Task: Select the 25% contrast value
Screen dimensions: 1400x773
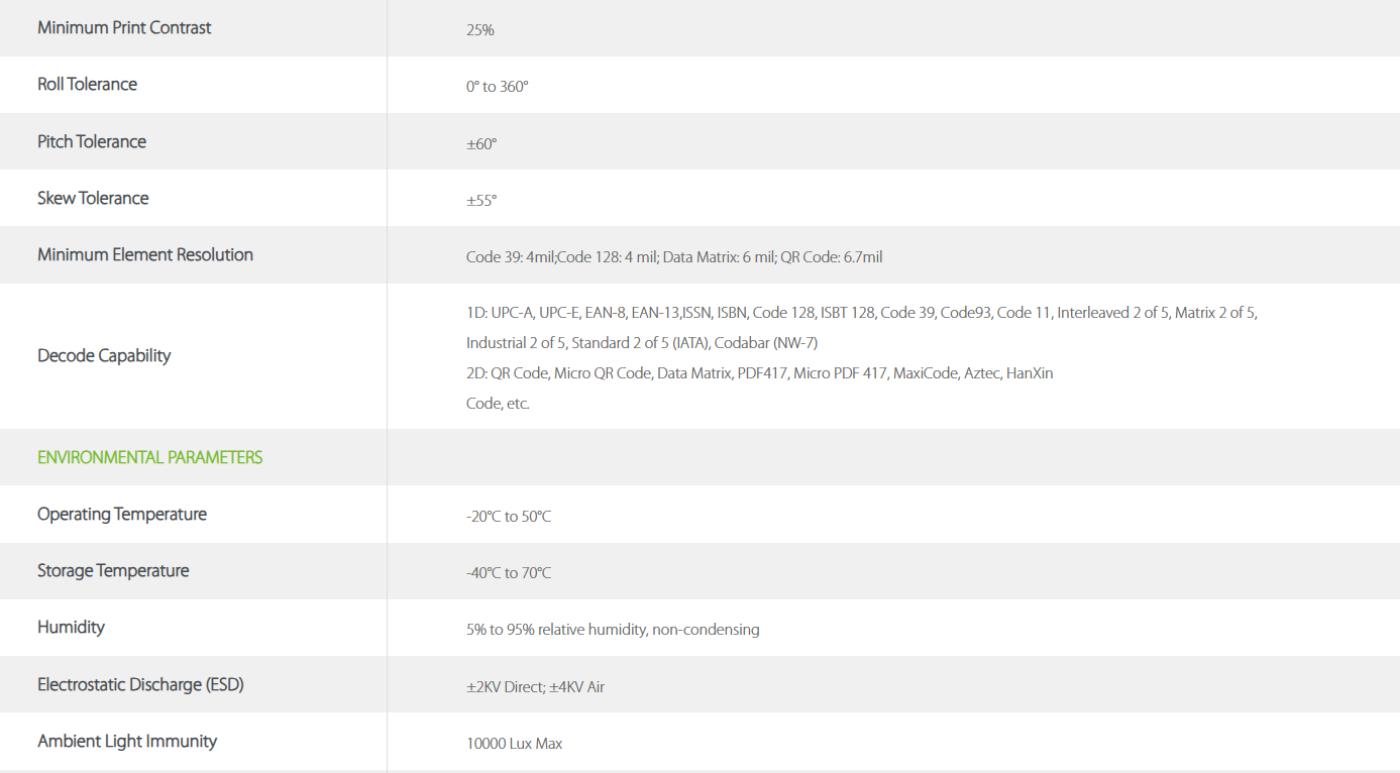Action: [x=480, y=30]
